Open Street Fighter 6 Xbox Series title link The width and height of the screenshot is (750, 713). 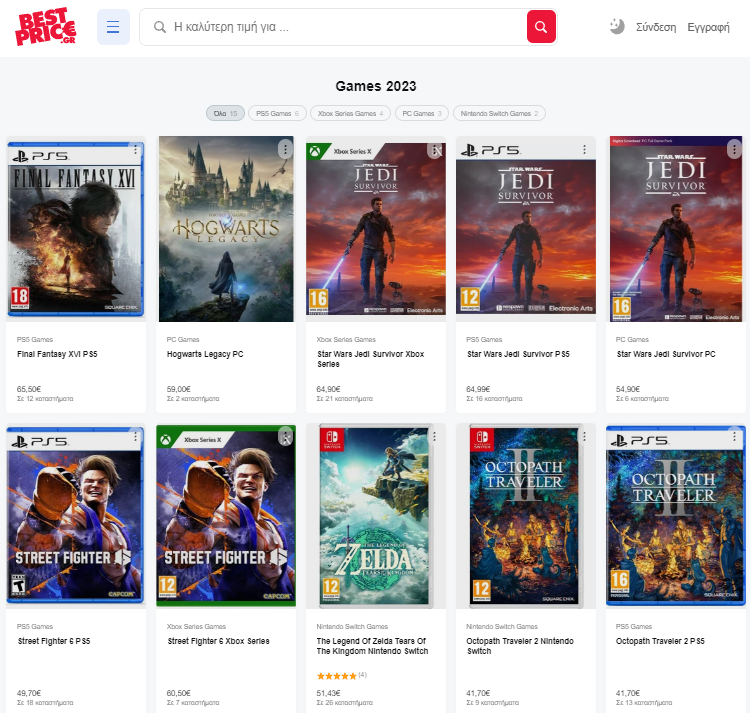point(218,641)
